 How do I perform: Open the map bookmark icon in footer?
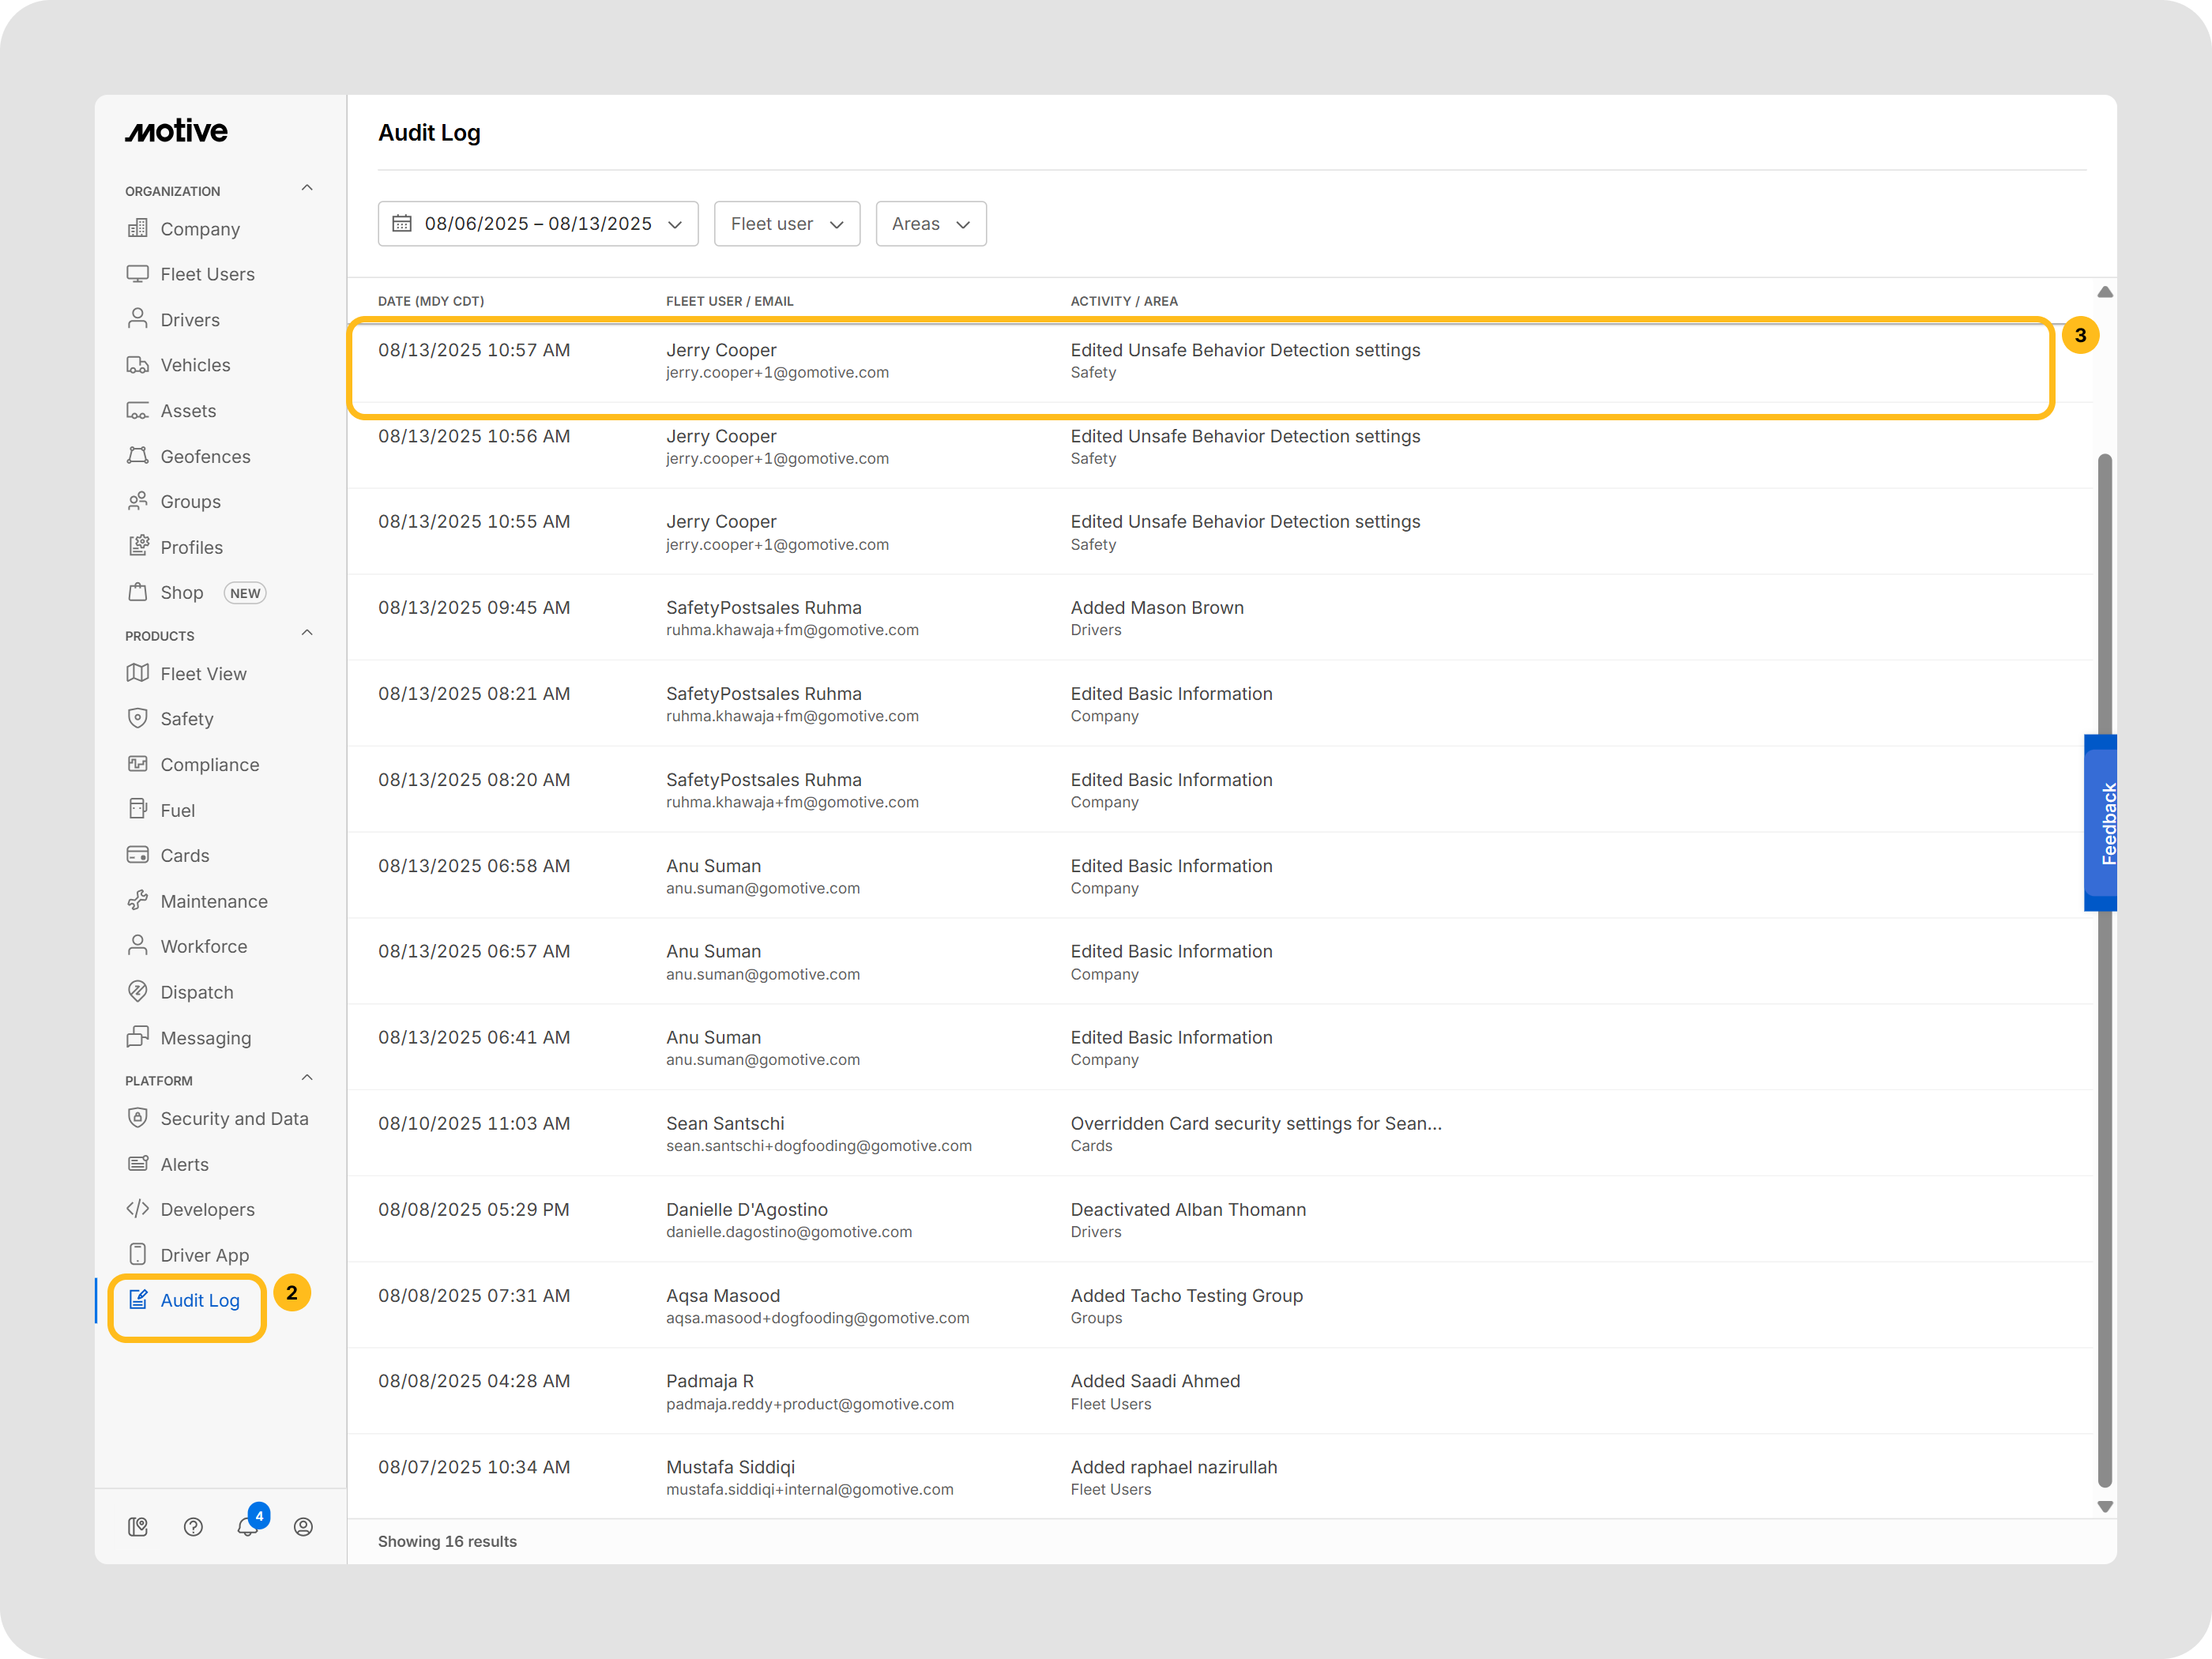(138, 1526)
